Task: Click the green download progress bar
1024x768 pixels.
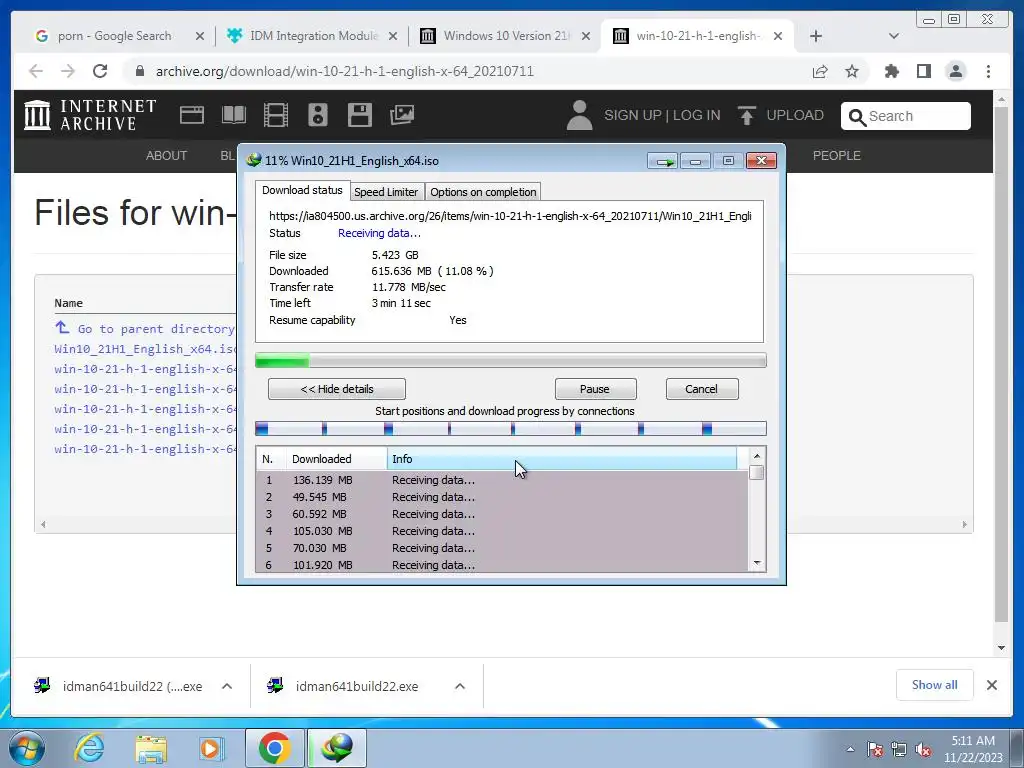Action: click(511, 360)
